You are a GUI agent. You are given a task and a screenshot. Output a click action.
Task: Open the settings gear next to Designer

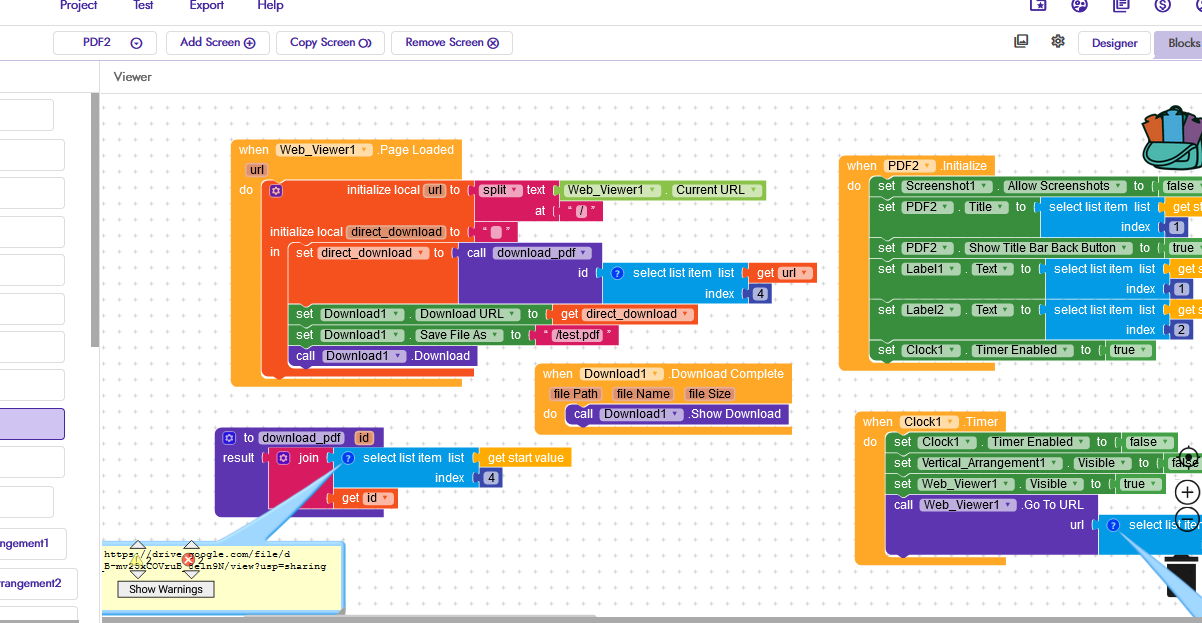point(1057,42)
